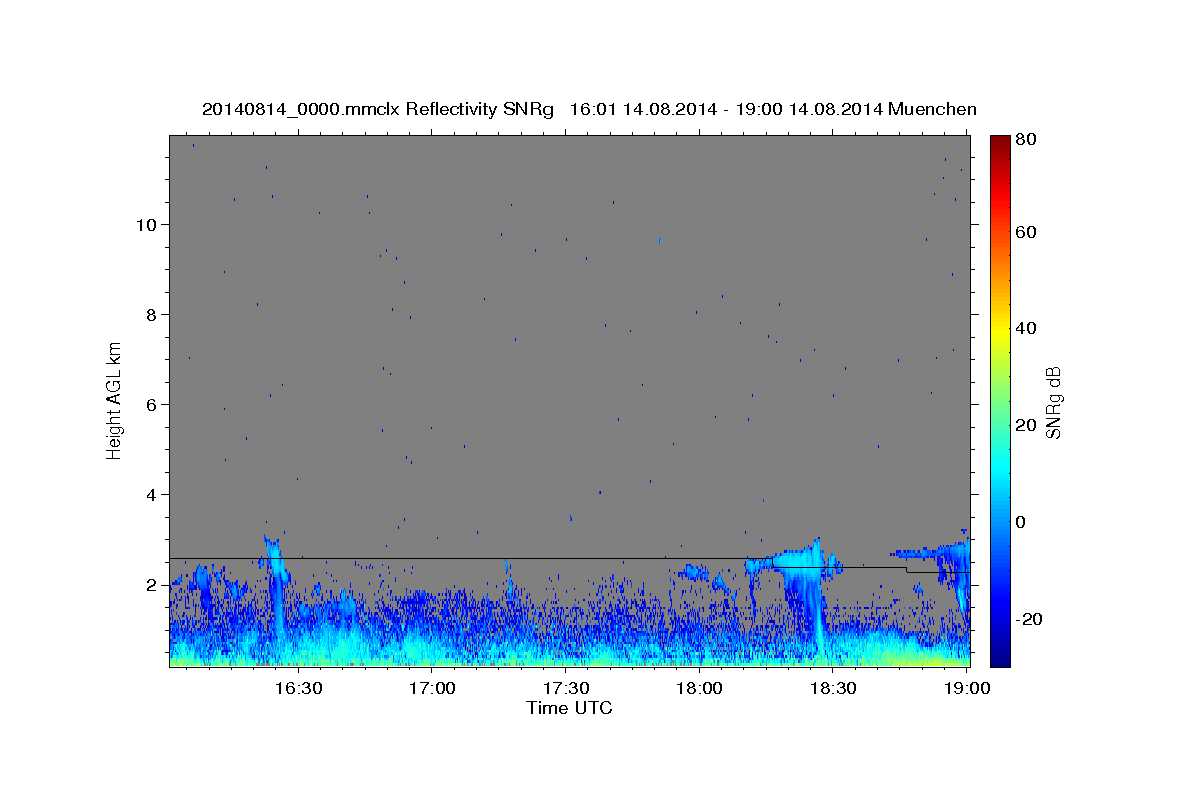Click the colorbar value 60
The height and width of the screenshot is (800, 1200).
[1027, 232]
